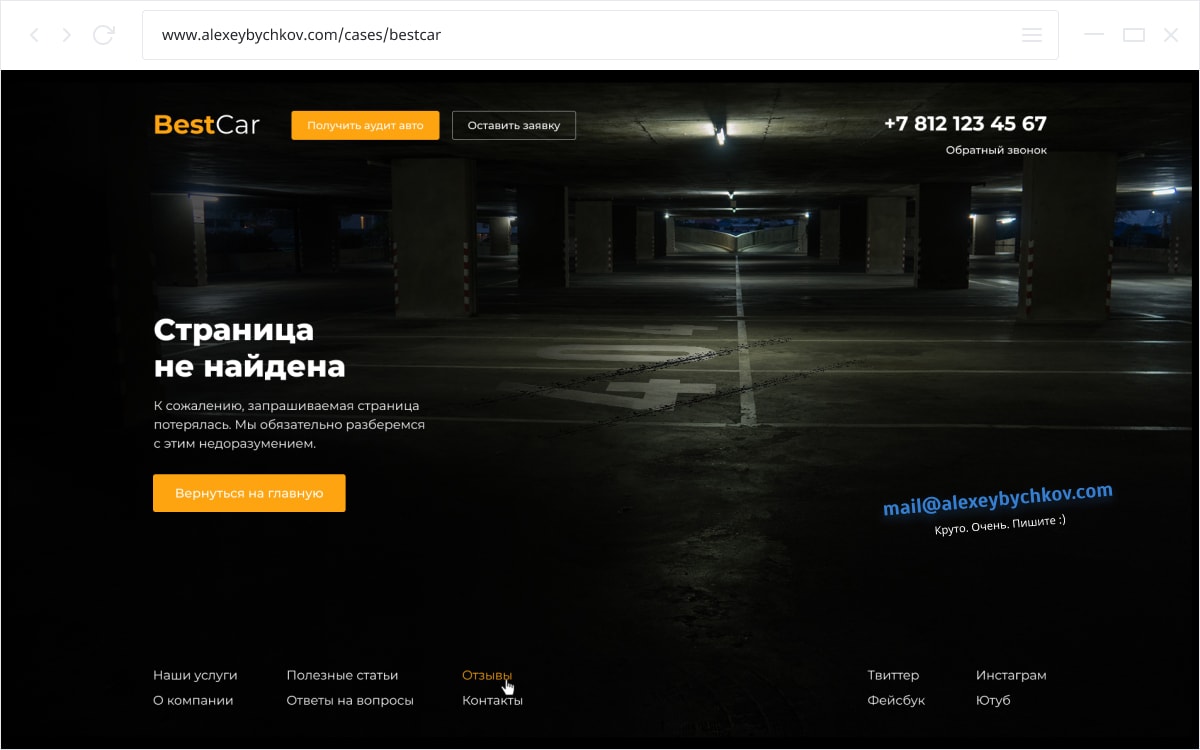
Task: Select 'Ответы на вопросы' footer link
Action: pos(349,700)
